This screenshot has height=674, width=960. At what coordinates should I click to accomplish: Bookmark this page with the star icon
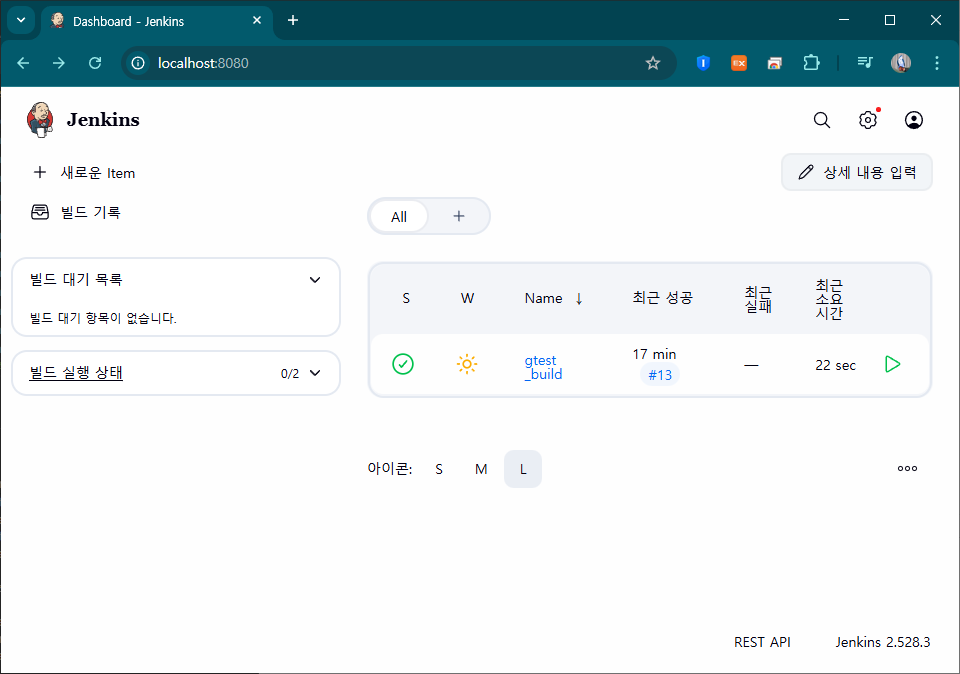(x=653, y=63)
